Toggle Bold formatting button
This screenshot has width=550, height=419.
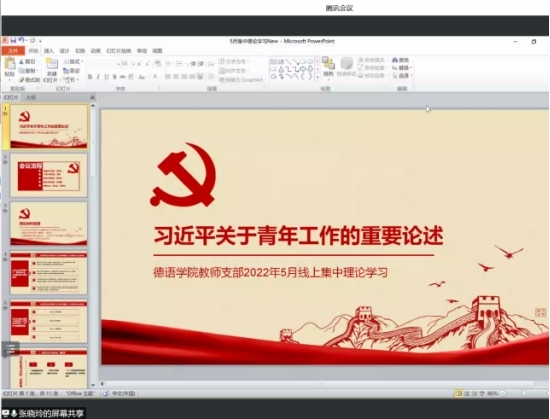(x=90, y=77)
